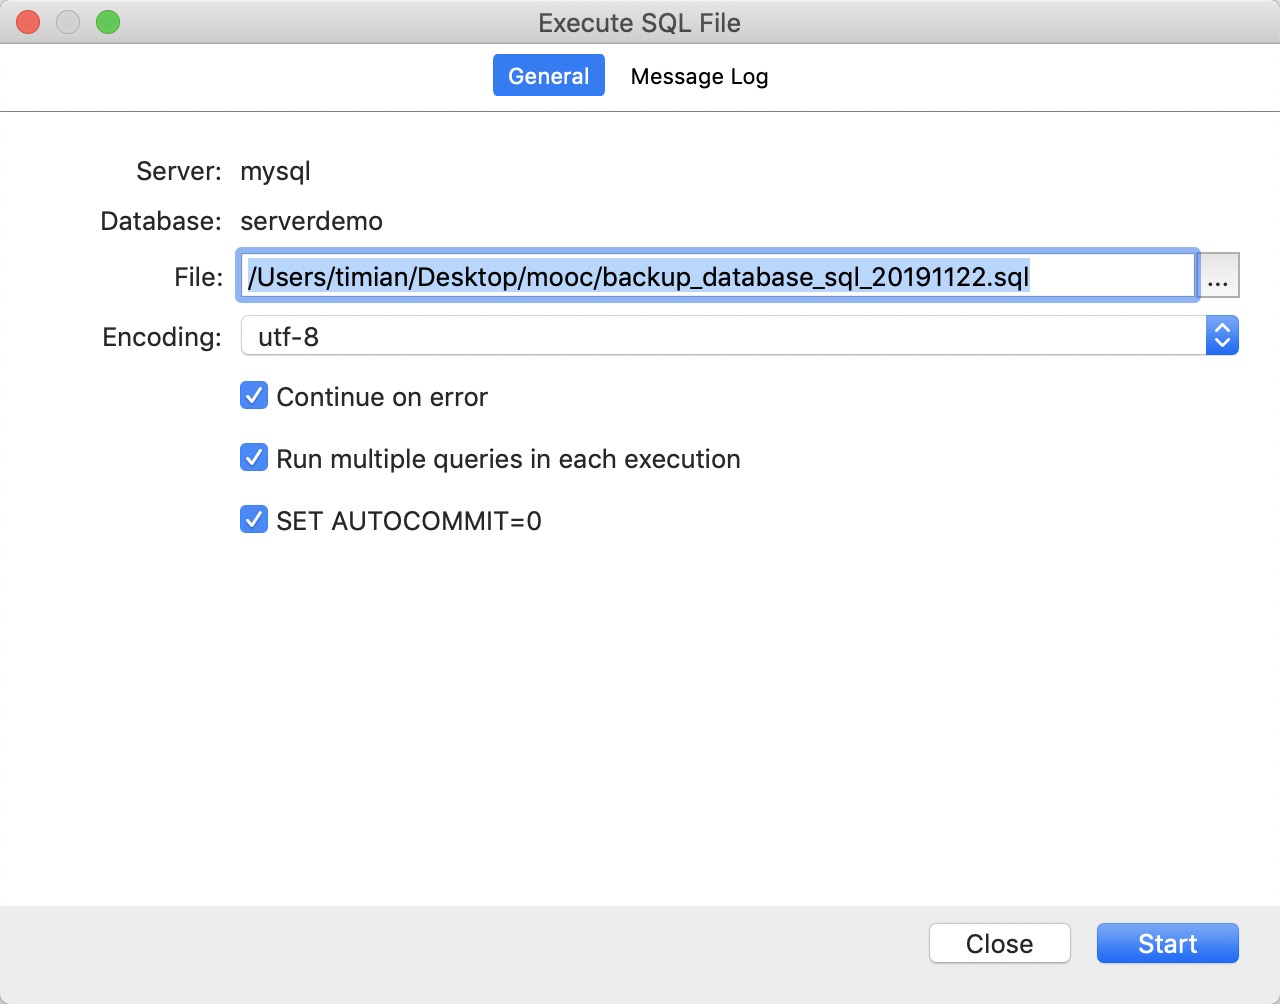
Task: Click the Database: label
Action: tap(161, 221)
